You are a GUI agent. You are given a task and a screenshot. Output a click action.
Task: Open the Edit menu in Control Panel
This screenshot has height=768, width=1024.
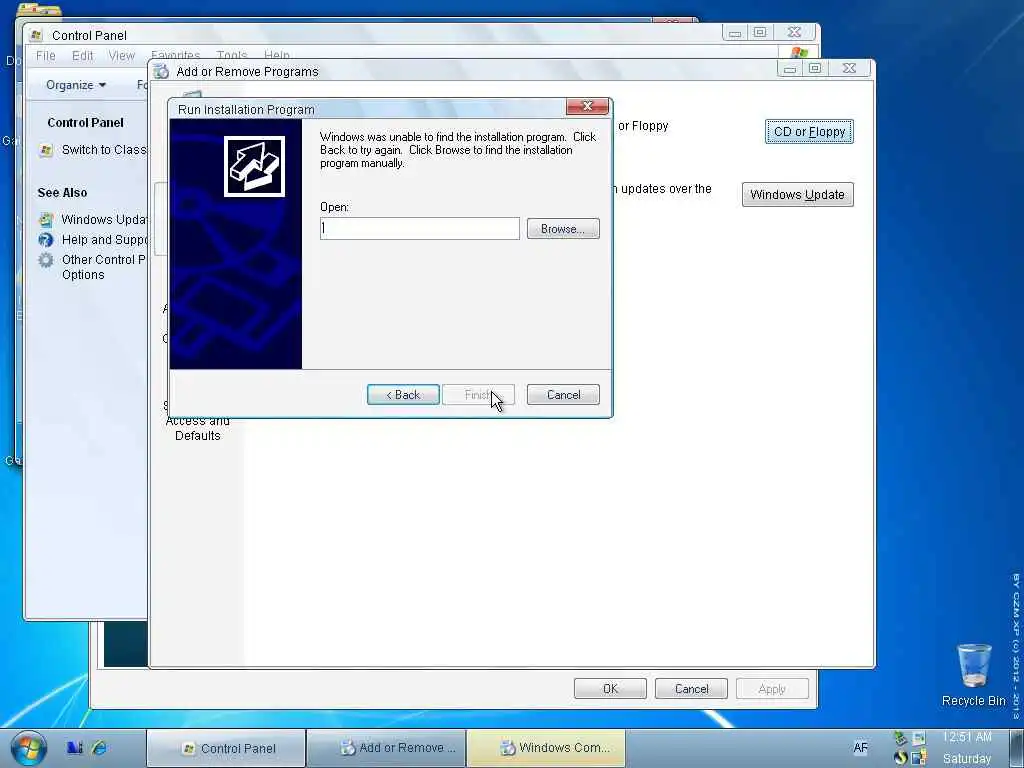(82, 56)
